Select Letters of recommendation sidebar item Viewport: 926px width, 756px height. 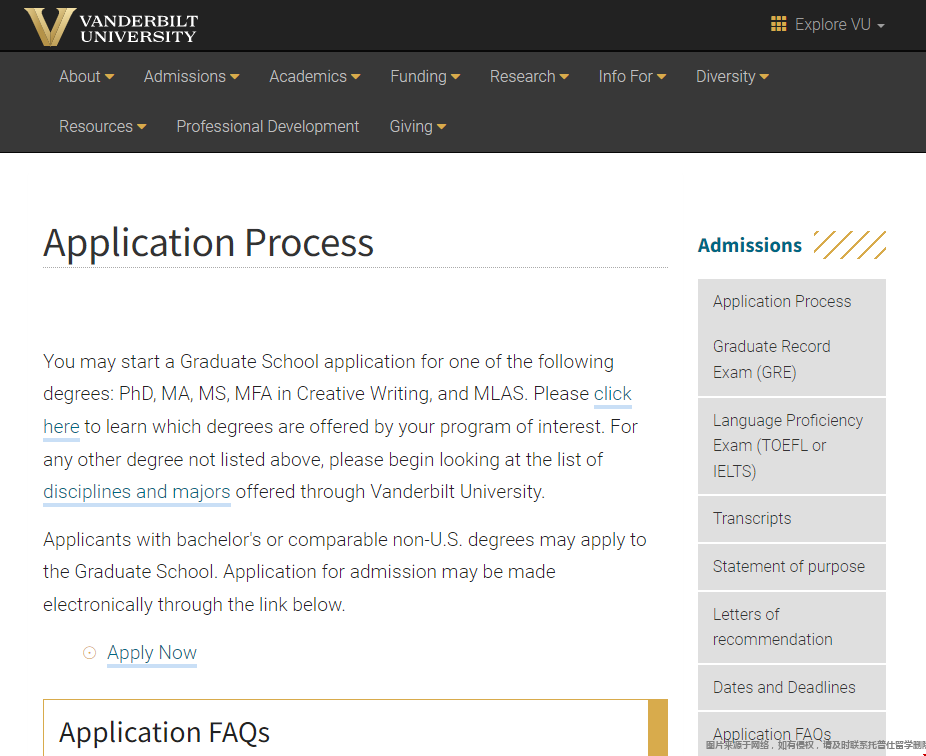tap(791, 627)
